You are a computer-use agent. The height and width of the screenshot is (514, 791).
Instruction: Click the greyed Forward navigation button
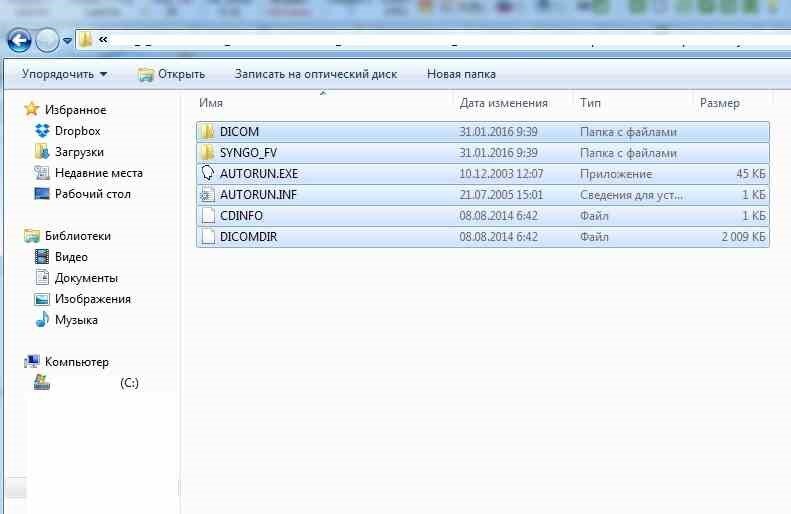[x=47, y=40]
